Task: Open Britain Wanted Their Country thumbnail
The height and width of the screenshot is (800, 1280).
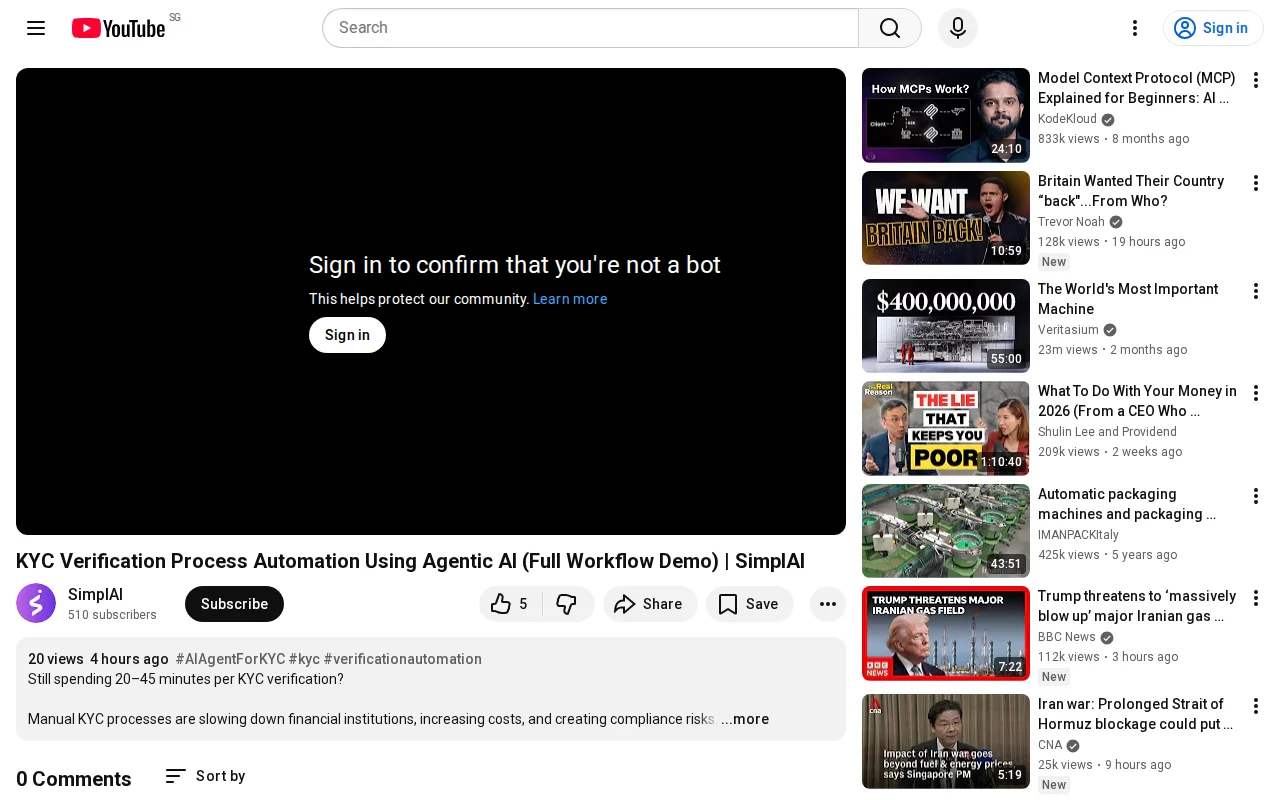Action: (x=946, y=218)
